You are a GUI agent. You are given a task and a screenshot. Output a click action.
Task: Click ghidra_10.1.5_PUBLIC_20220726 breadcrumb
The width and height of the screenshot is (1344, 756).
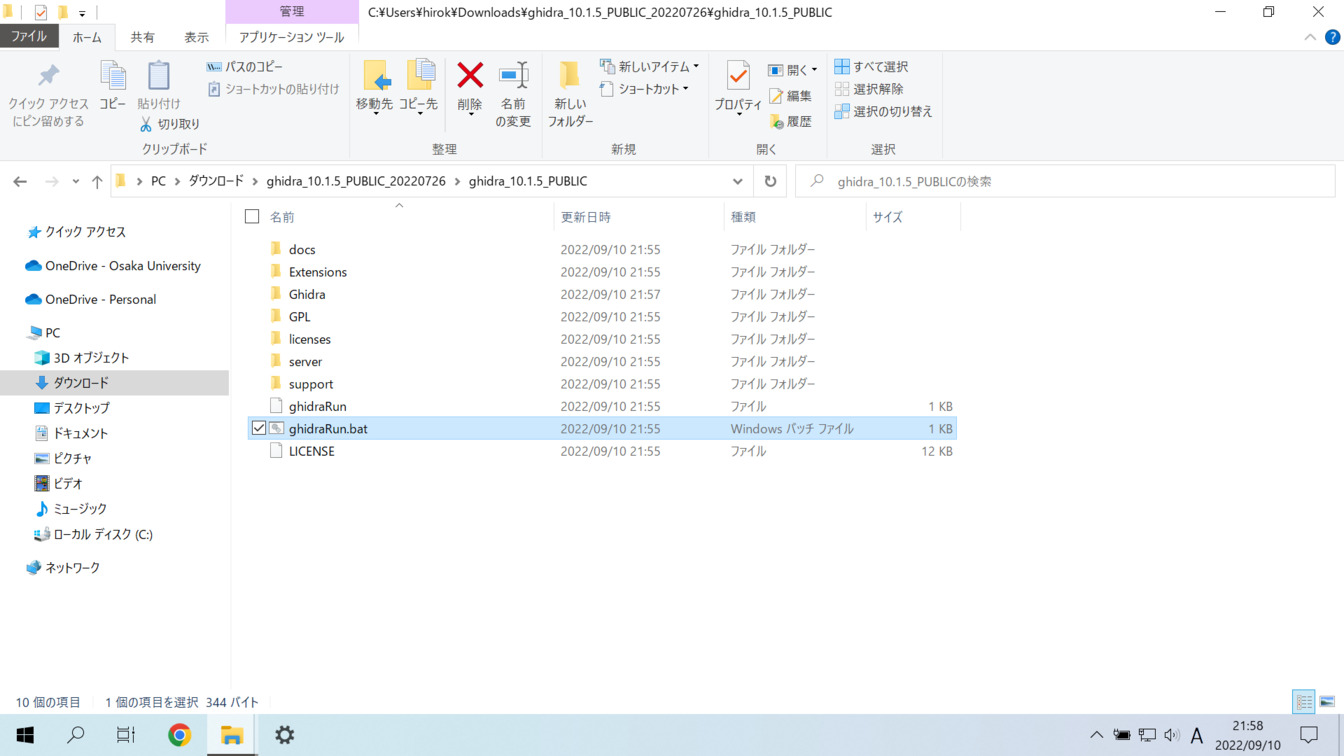pos(356,181)
